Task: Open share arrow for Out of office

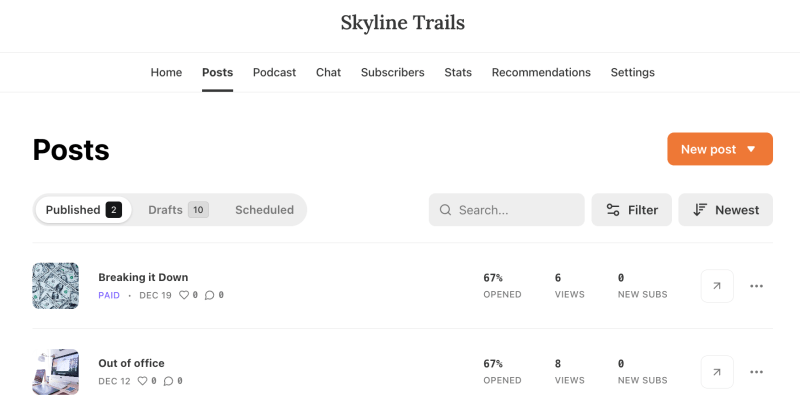Action: point(717,372)
